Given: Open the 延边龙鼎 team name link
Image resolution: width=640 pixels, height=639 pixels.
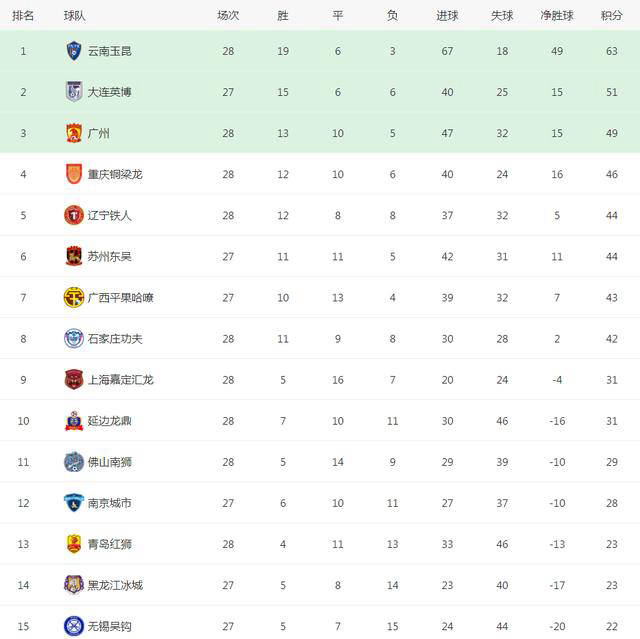Looking at the screenshot, I should pyautogui.click(x=109, y=421).
